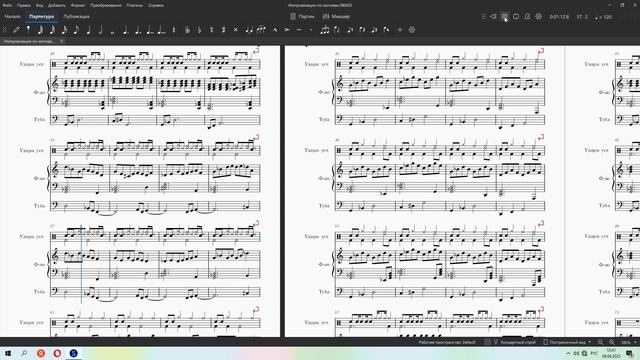Click the playback time 0:01:12.8 field
Image resolution: width=640 pixels, height=360 pixels.
(x=559, y=17)
